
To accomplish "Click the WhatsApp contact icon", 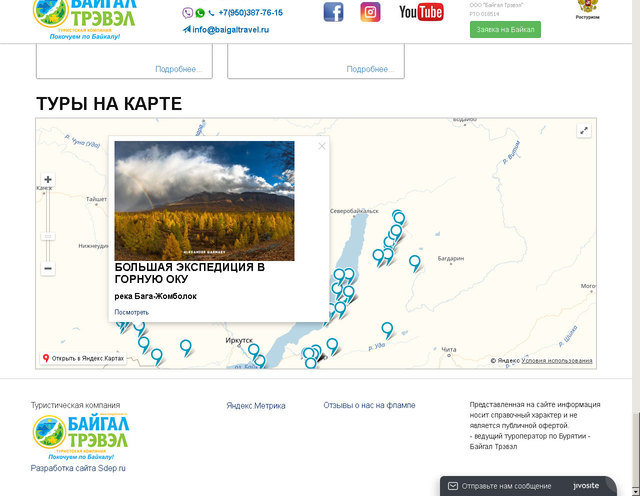I will 200,13.
